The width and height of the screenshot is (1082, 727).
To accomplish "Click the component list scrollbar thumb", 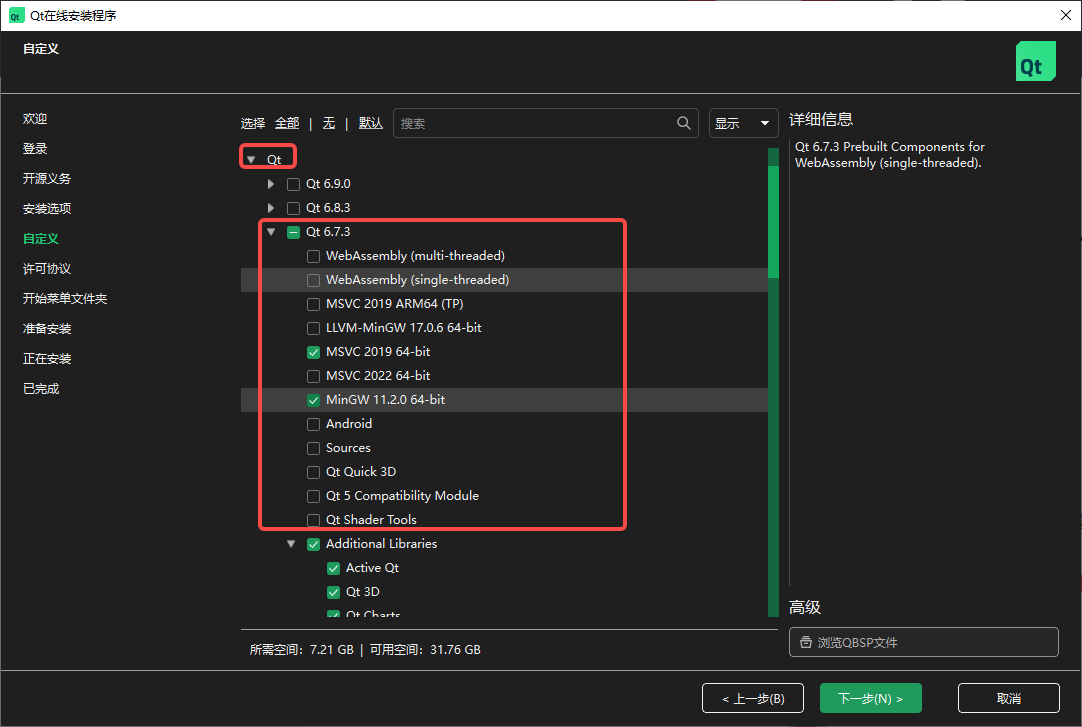I will [774, 221].
